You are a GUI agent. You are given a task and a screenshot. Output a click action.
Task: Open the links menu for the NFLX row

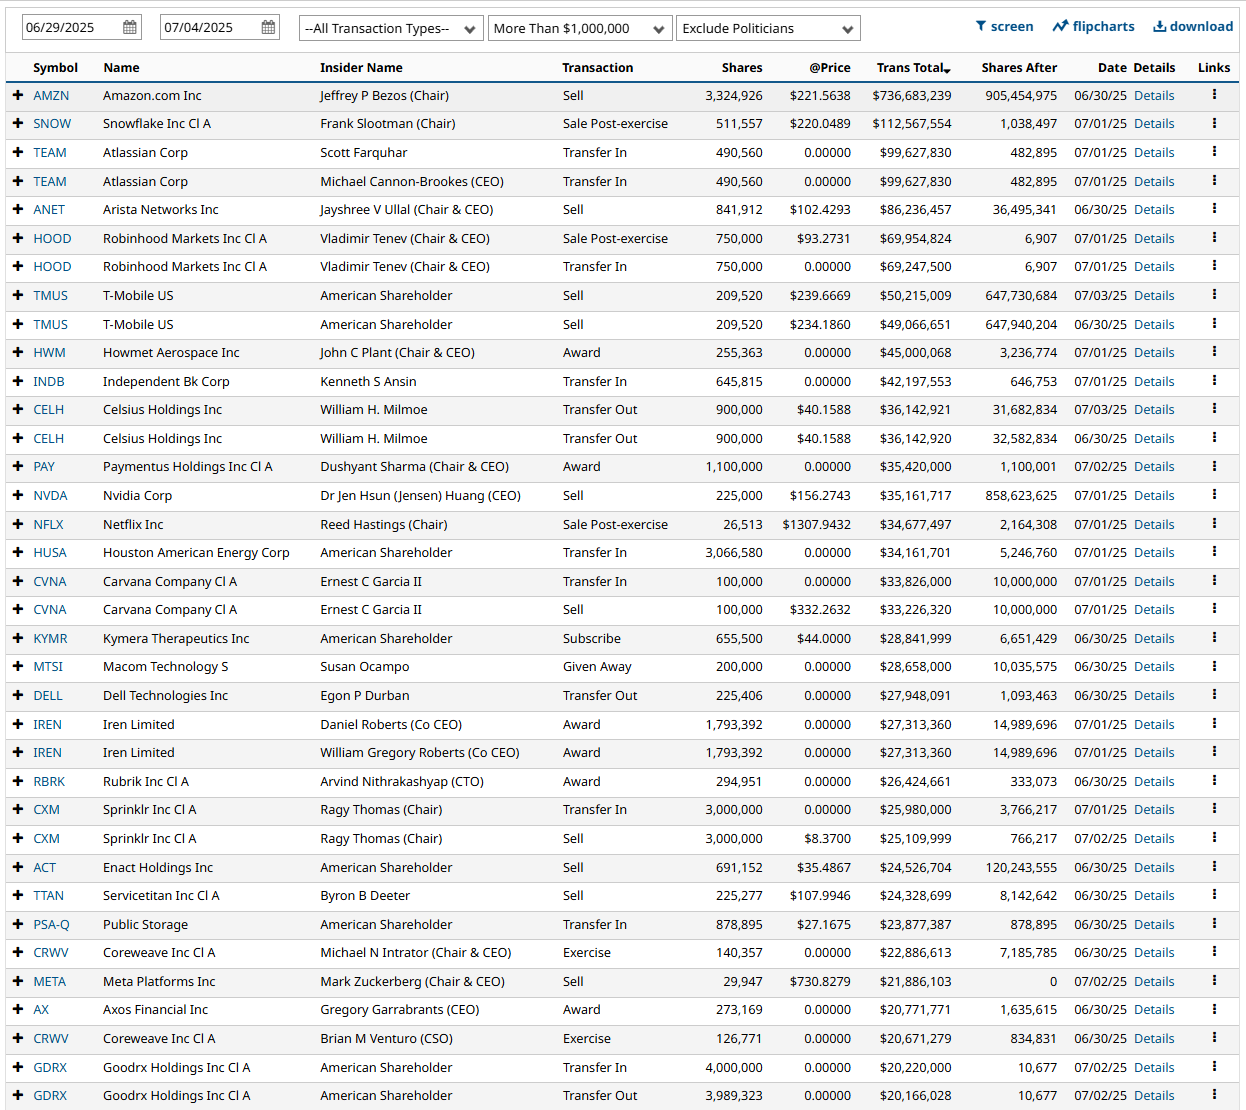(x=1214, y=524)
